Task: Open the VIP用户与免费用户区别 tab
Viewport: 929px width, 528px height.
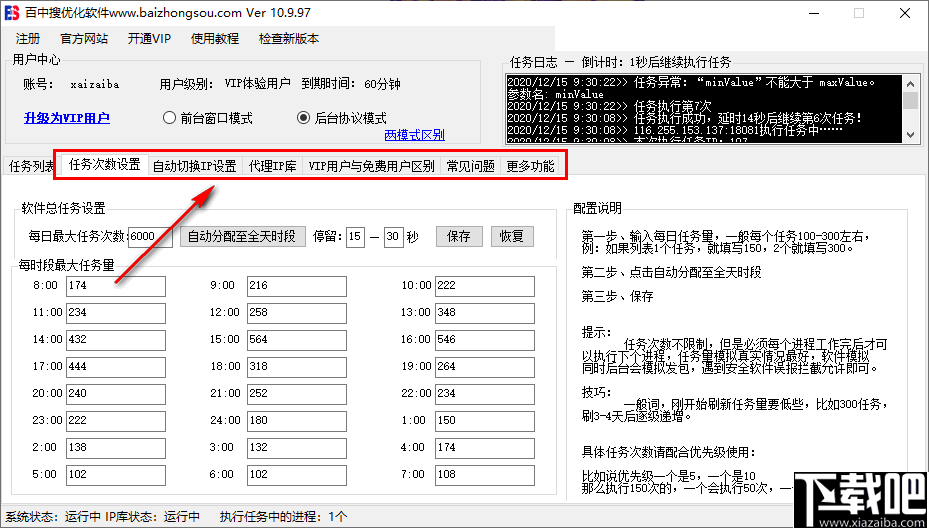Action: tap(371, 167)
